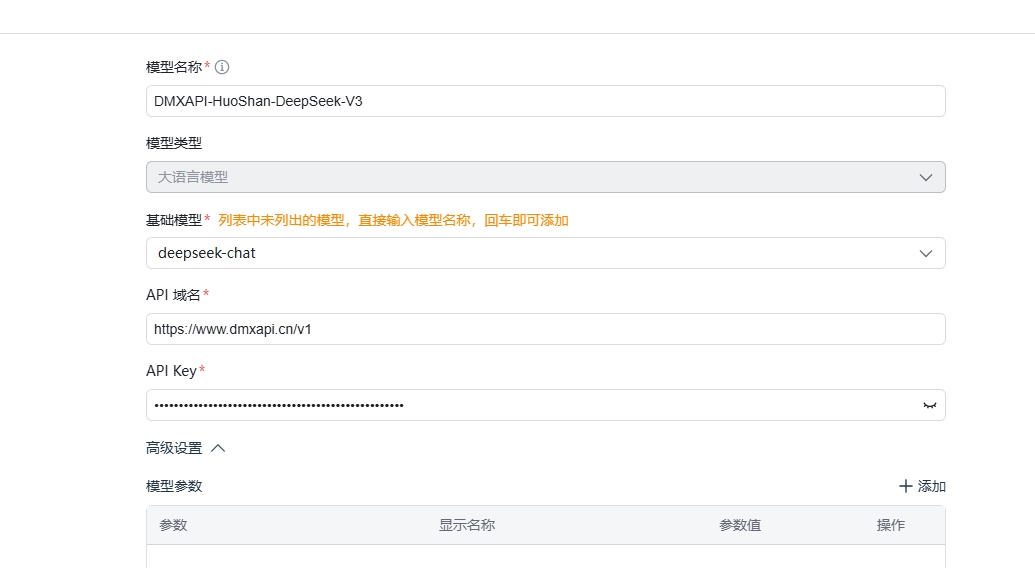The height and width of the screenshot is (568, 1035).
Task: Click the up chevron beside 高级设置
Action: point(218,448)
